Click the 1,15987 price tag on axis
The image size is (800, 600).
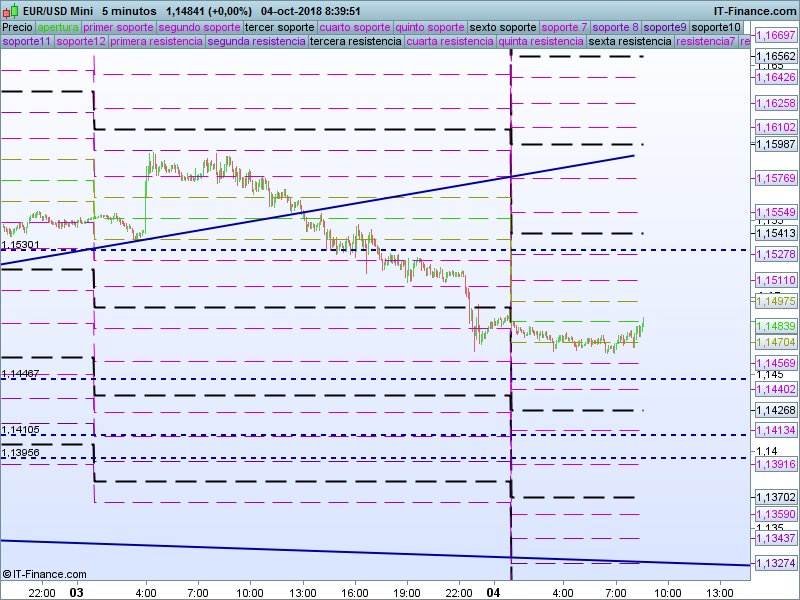click(776, 144)
